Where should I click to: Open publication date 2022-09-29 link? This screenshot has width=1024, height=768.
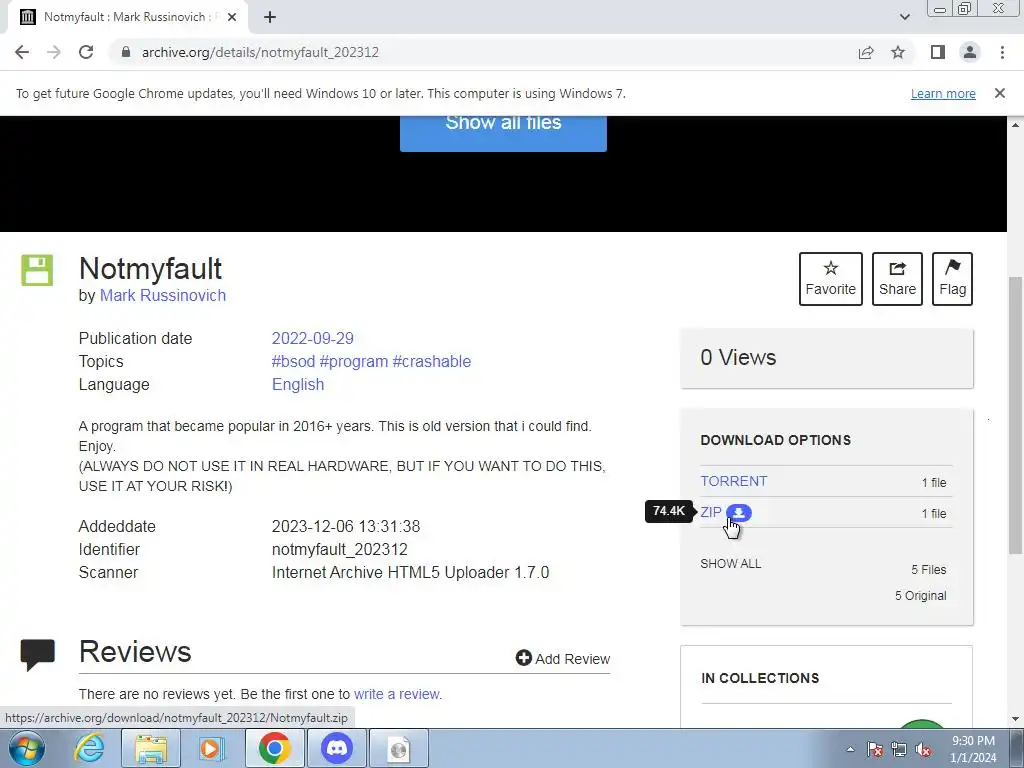(312, 338)
